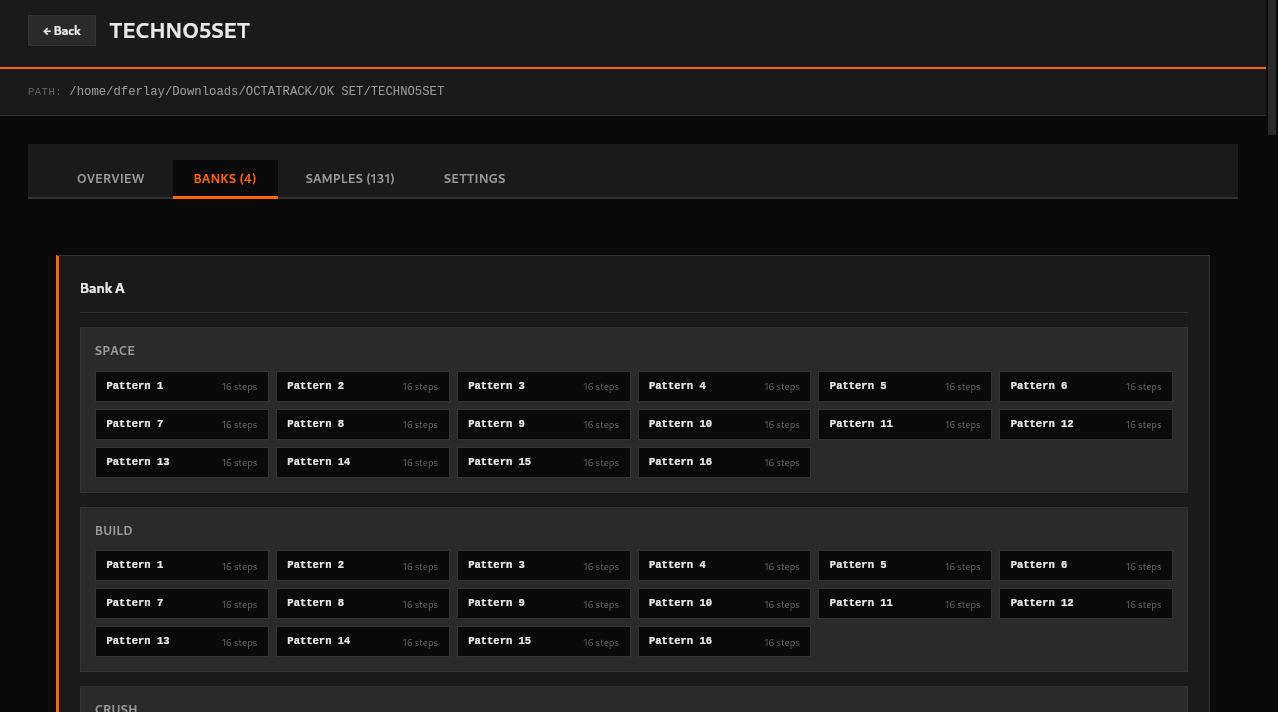Select Pattern 16 in SPACE section
The height and width of the screenshot is (712, 1278).
pyautogui.click(x=724, y=463)
